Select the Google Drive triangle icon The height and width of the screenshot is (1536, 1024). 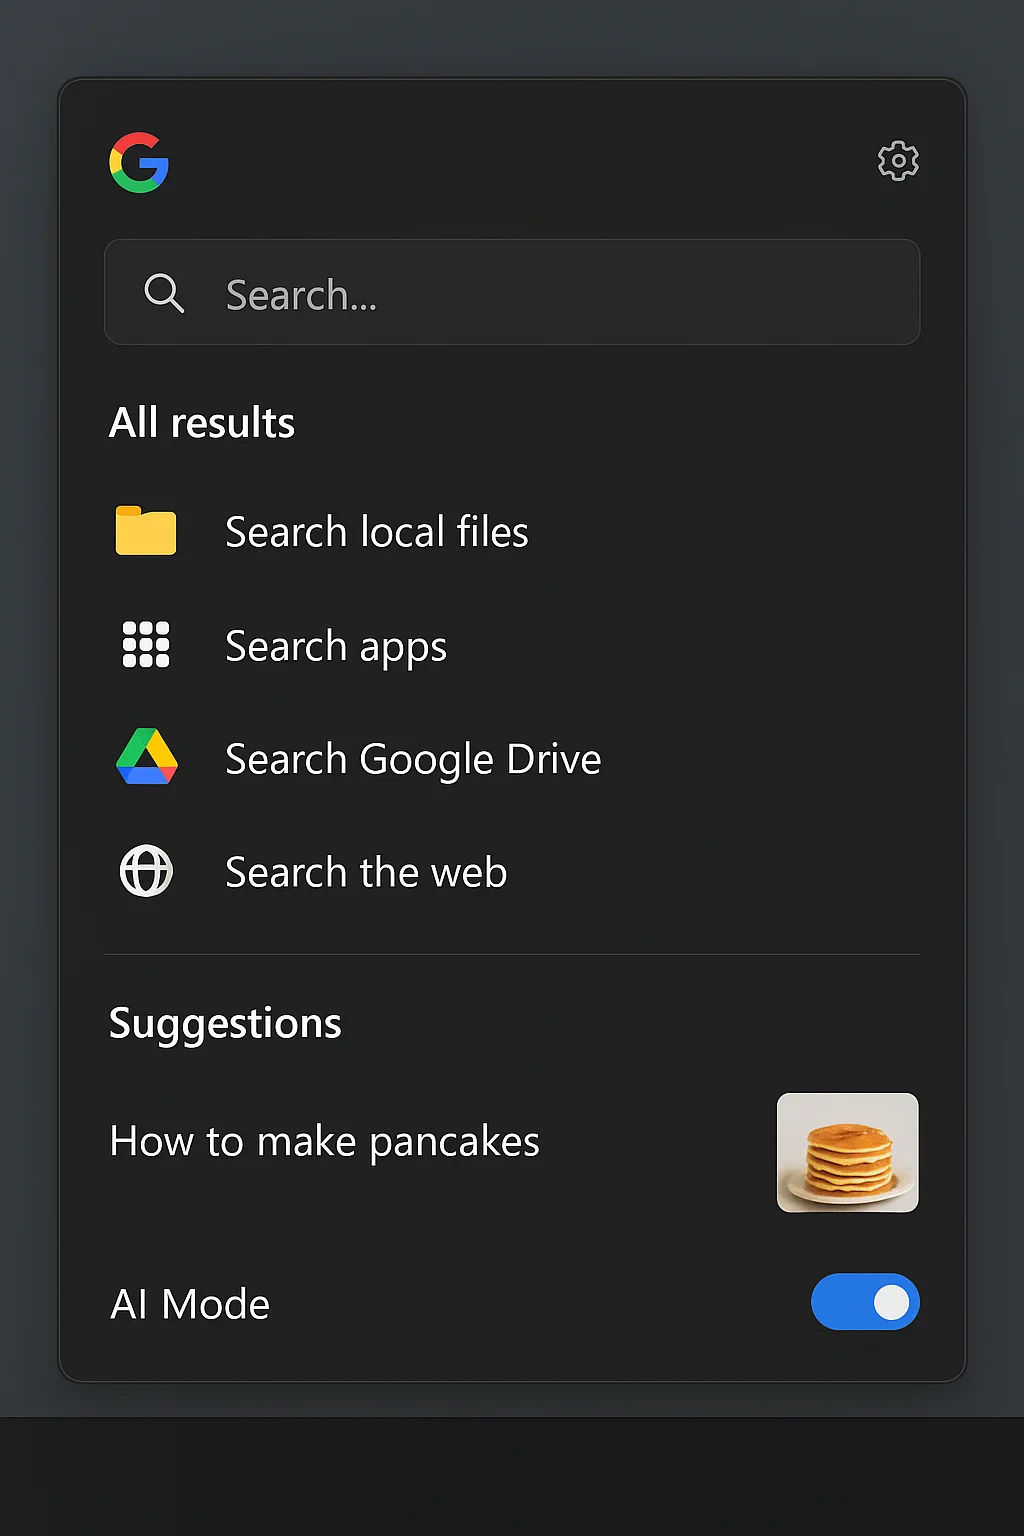(x=146, y=758)
